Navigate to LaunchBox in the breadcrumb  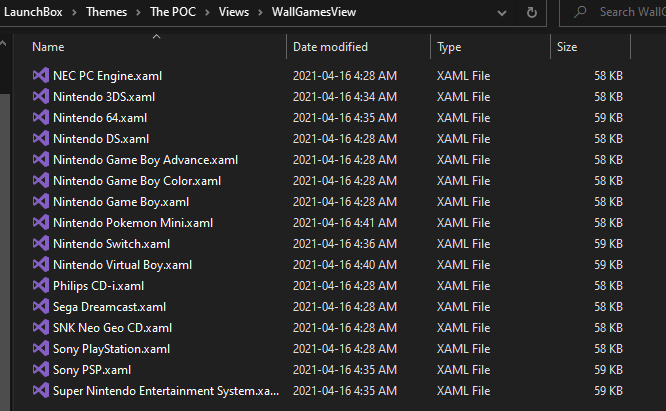pos(33,12)
